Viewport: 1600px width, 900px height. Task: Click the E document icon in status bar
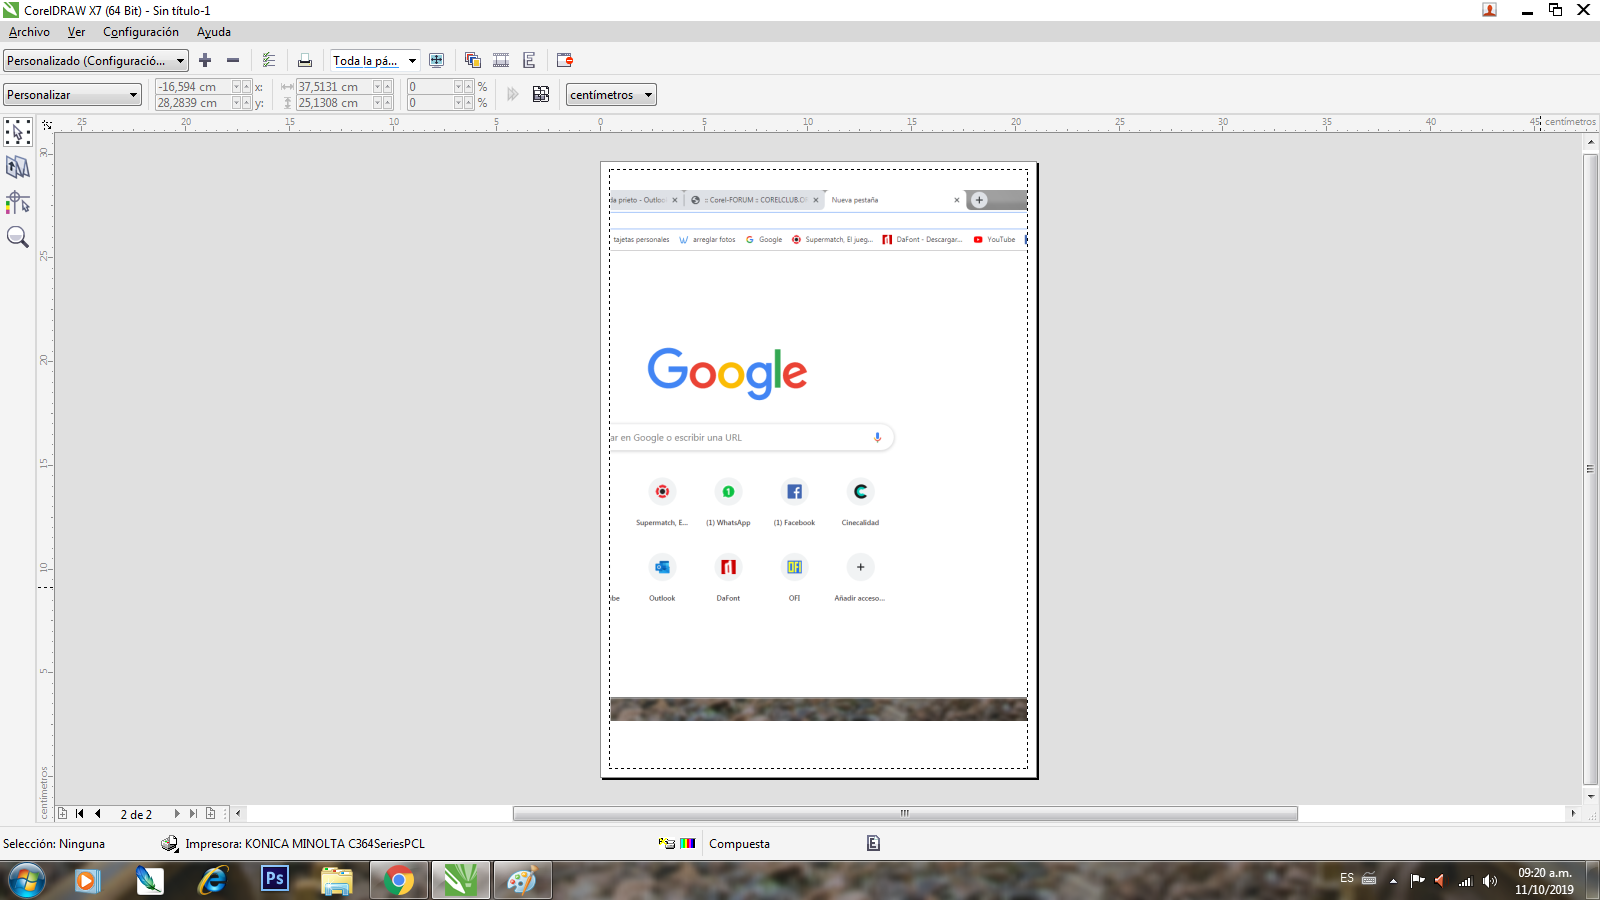tap(873, 843)
